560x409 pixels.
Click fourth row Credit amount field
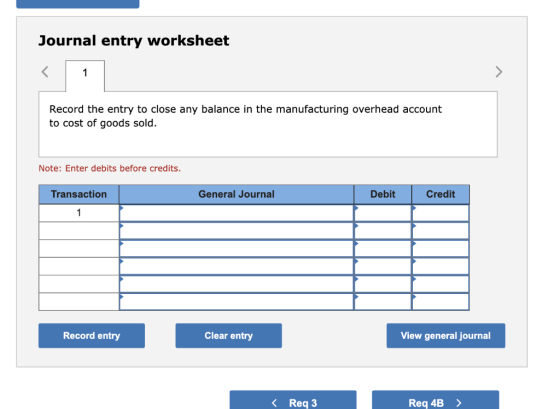coord(440,266)
